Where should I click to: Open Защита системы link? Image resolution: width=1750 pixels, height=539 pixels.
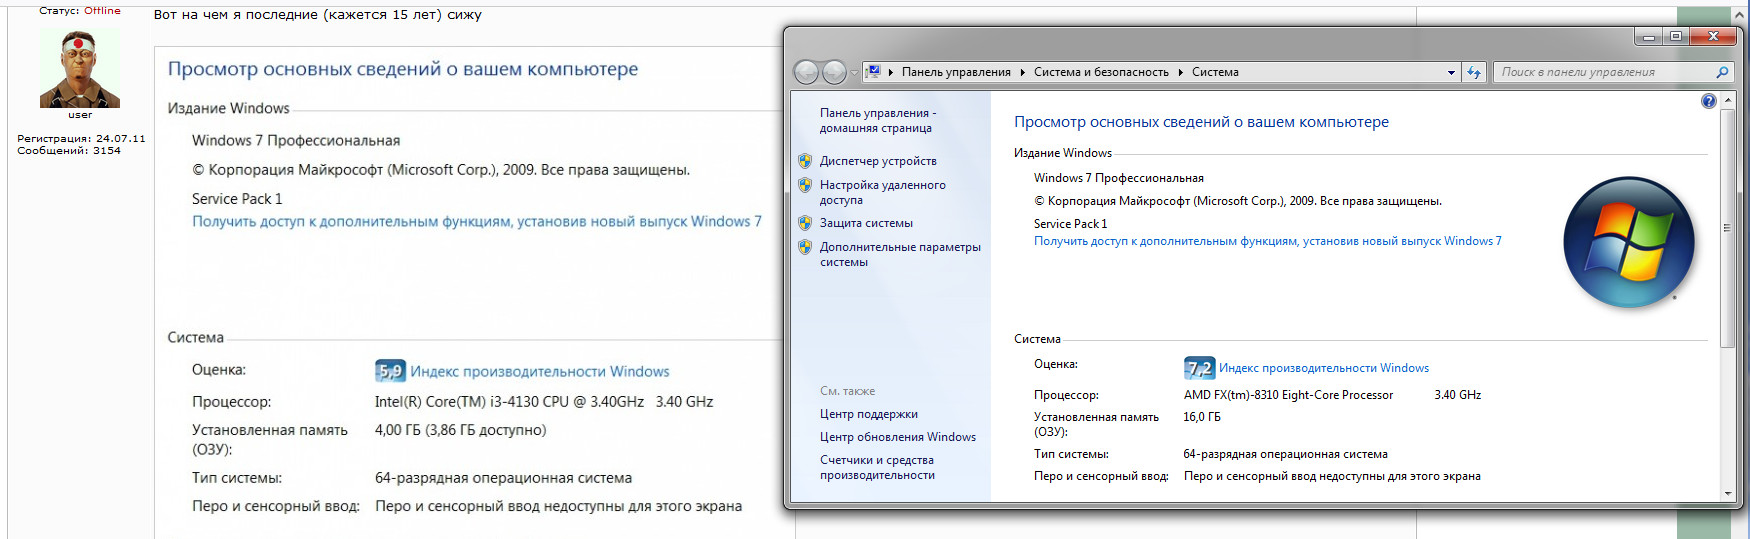866,223
